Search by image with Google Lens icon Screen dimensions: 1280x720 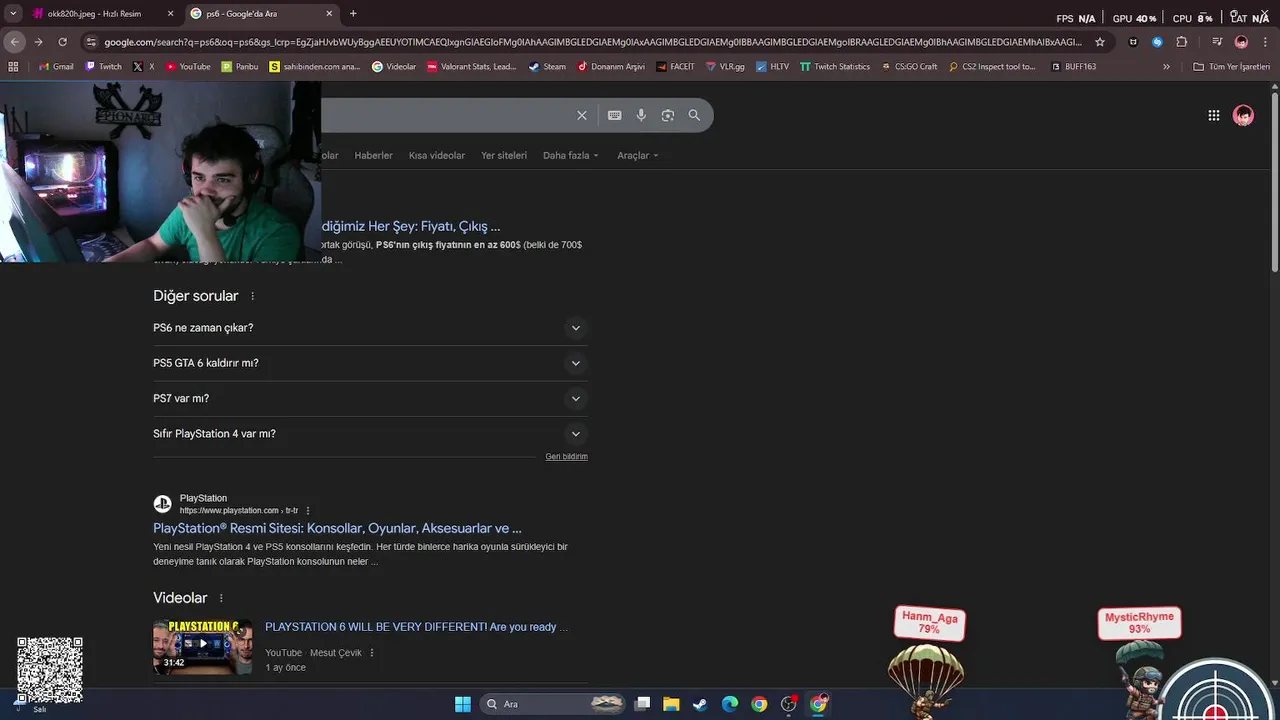668,115
